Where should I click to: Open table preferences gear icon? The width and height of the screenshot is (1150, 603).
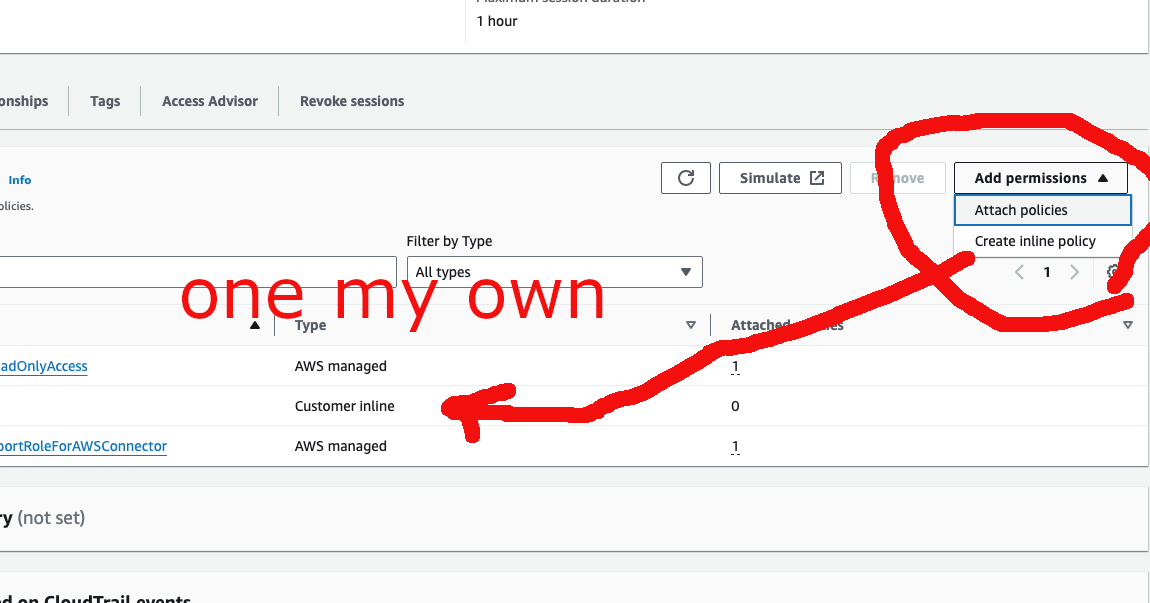pyautogui.click(x=1114, y=272)
